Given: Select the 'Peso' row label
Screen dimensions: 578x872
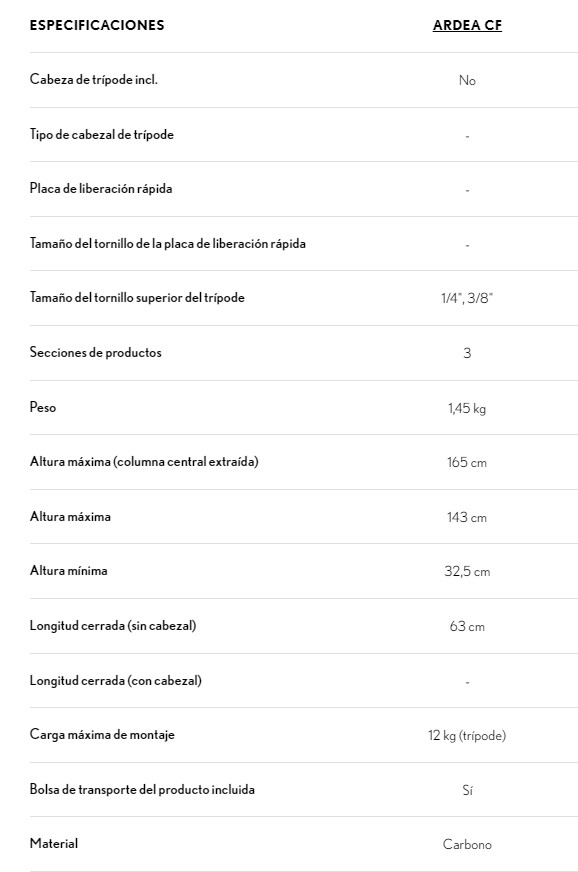Looking at the screenshot, I should (43, 407).
